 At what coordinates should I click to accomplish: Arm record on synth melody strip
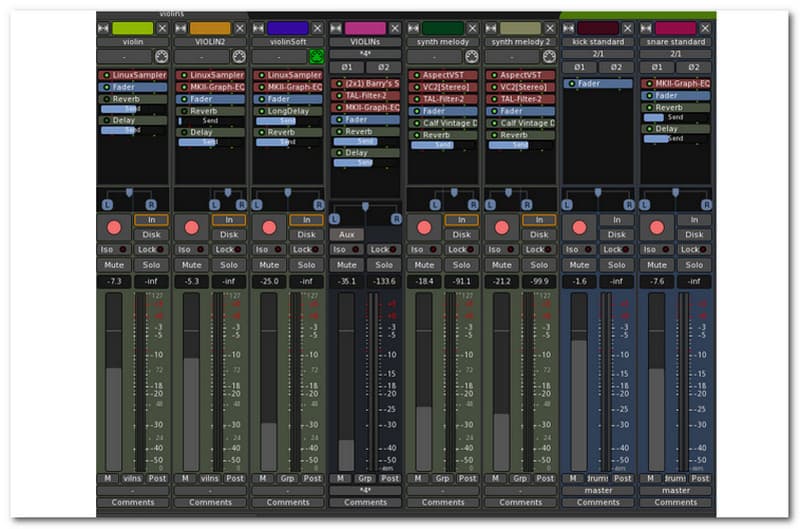(424, 228)
